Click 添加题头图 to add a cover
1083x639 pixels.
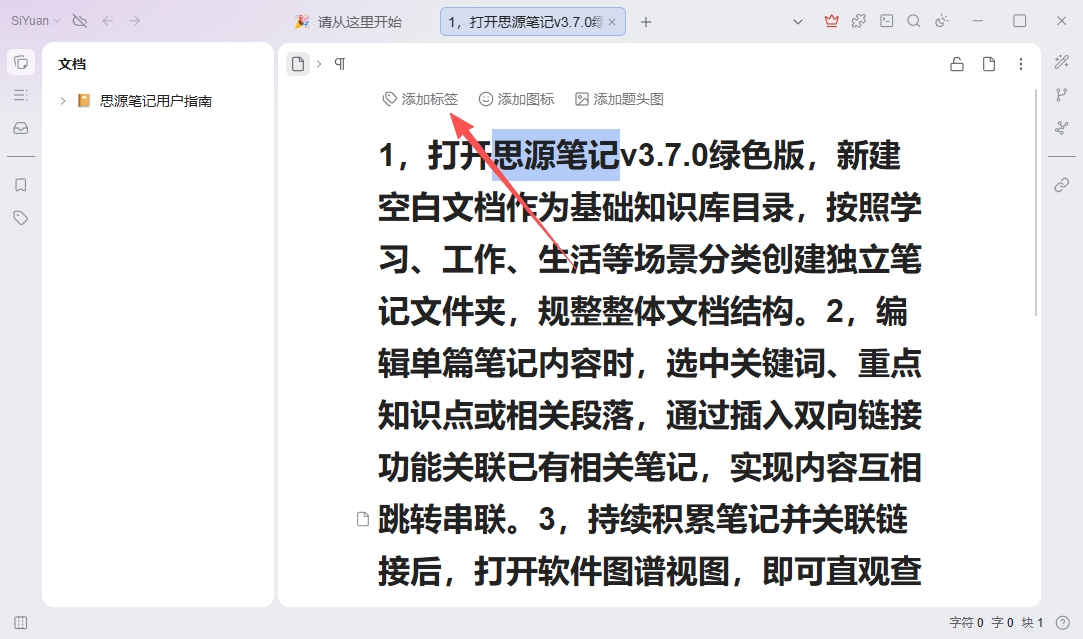[620, 99]
